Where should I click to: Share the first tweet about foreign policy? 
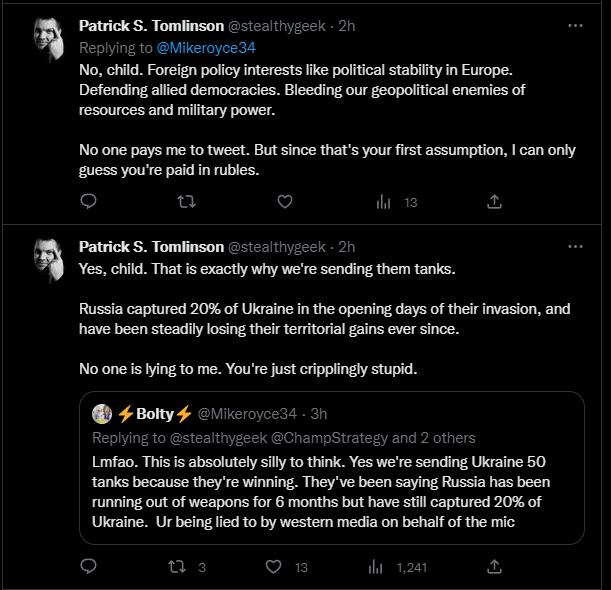click(494, 201)
